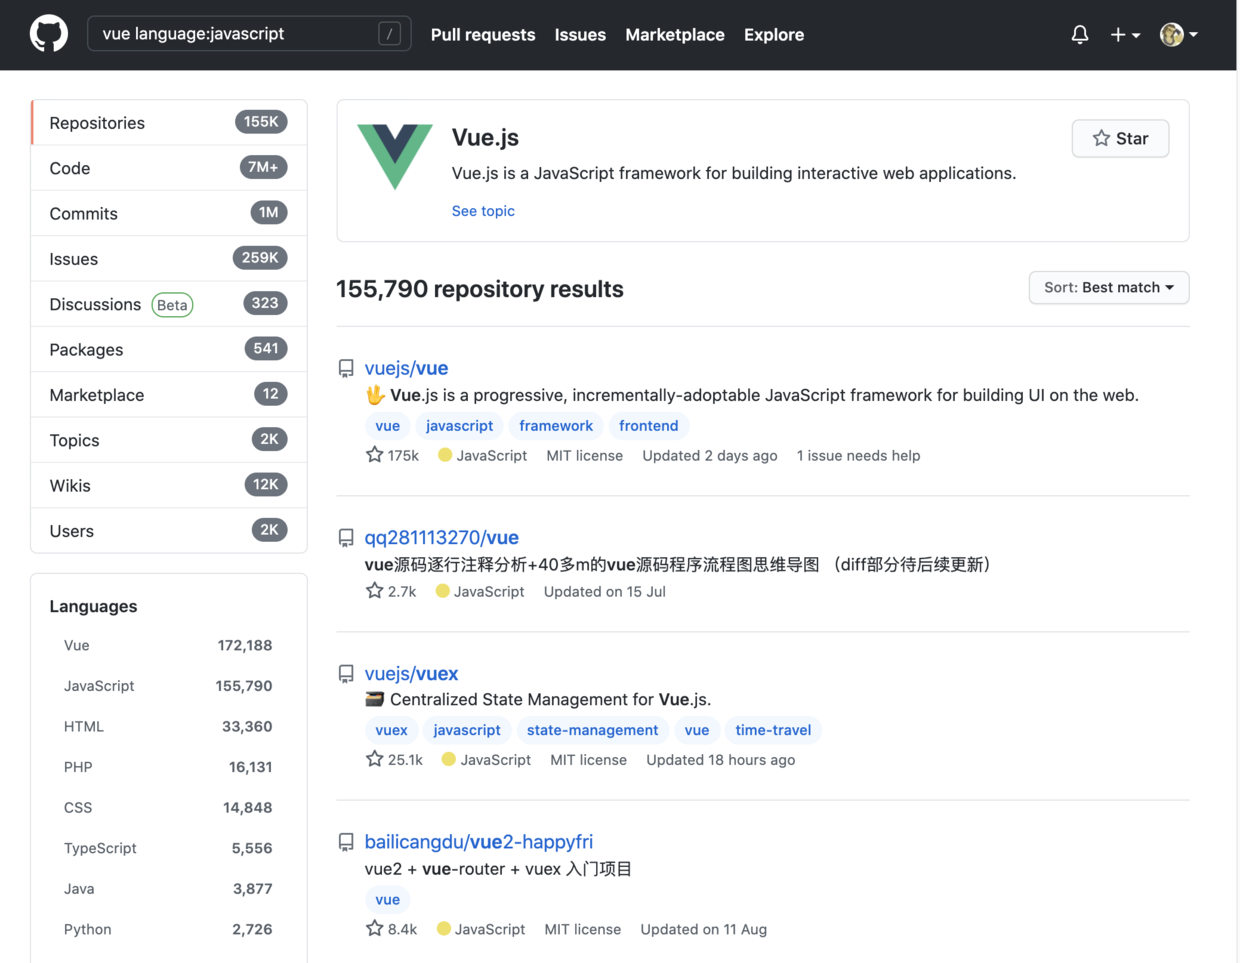Open your profile avatar in the header
The height and width of the screenshot is (963, 1240).
[x=1170, y=34]
